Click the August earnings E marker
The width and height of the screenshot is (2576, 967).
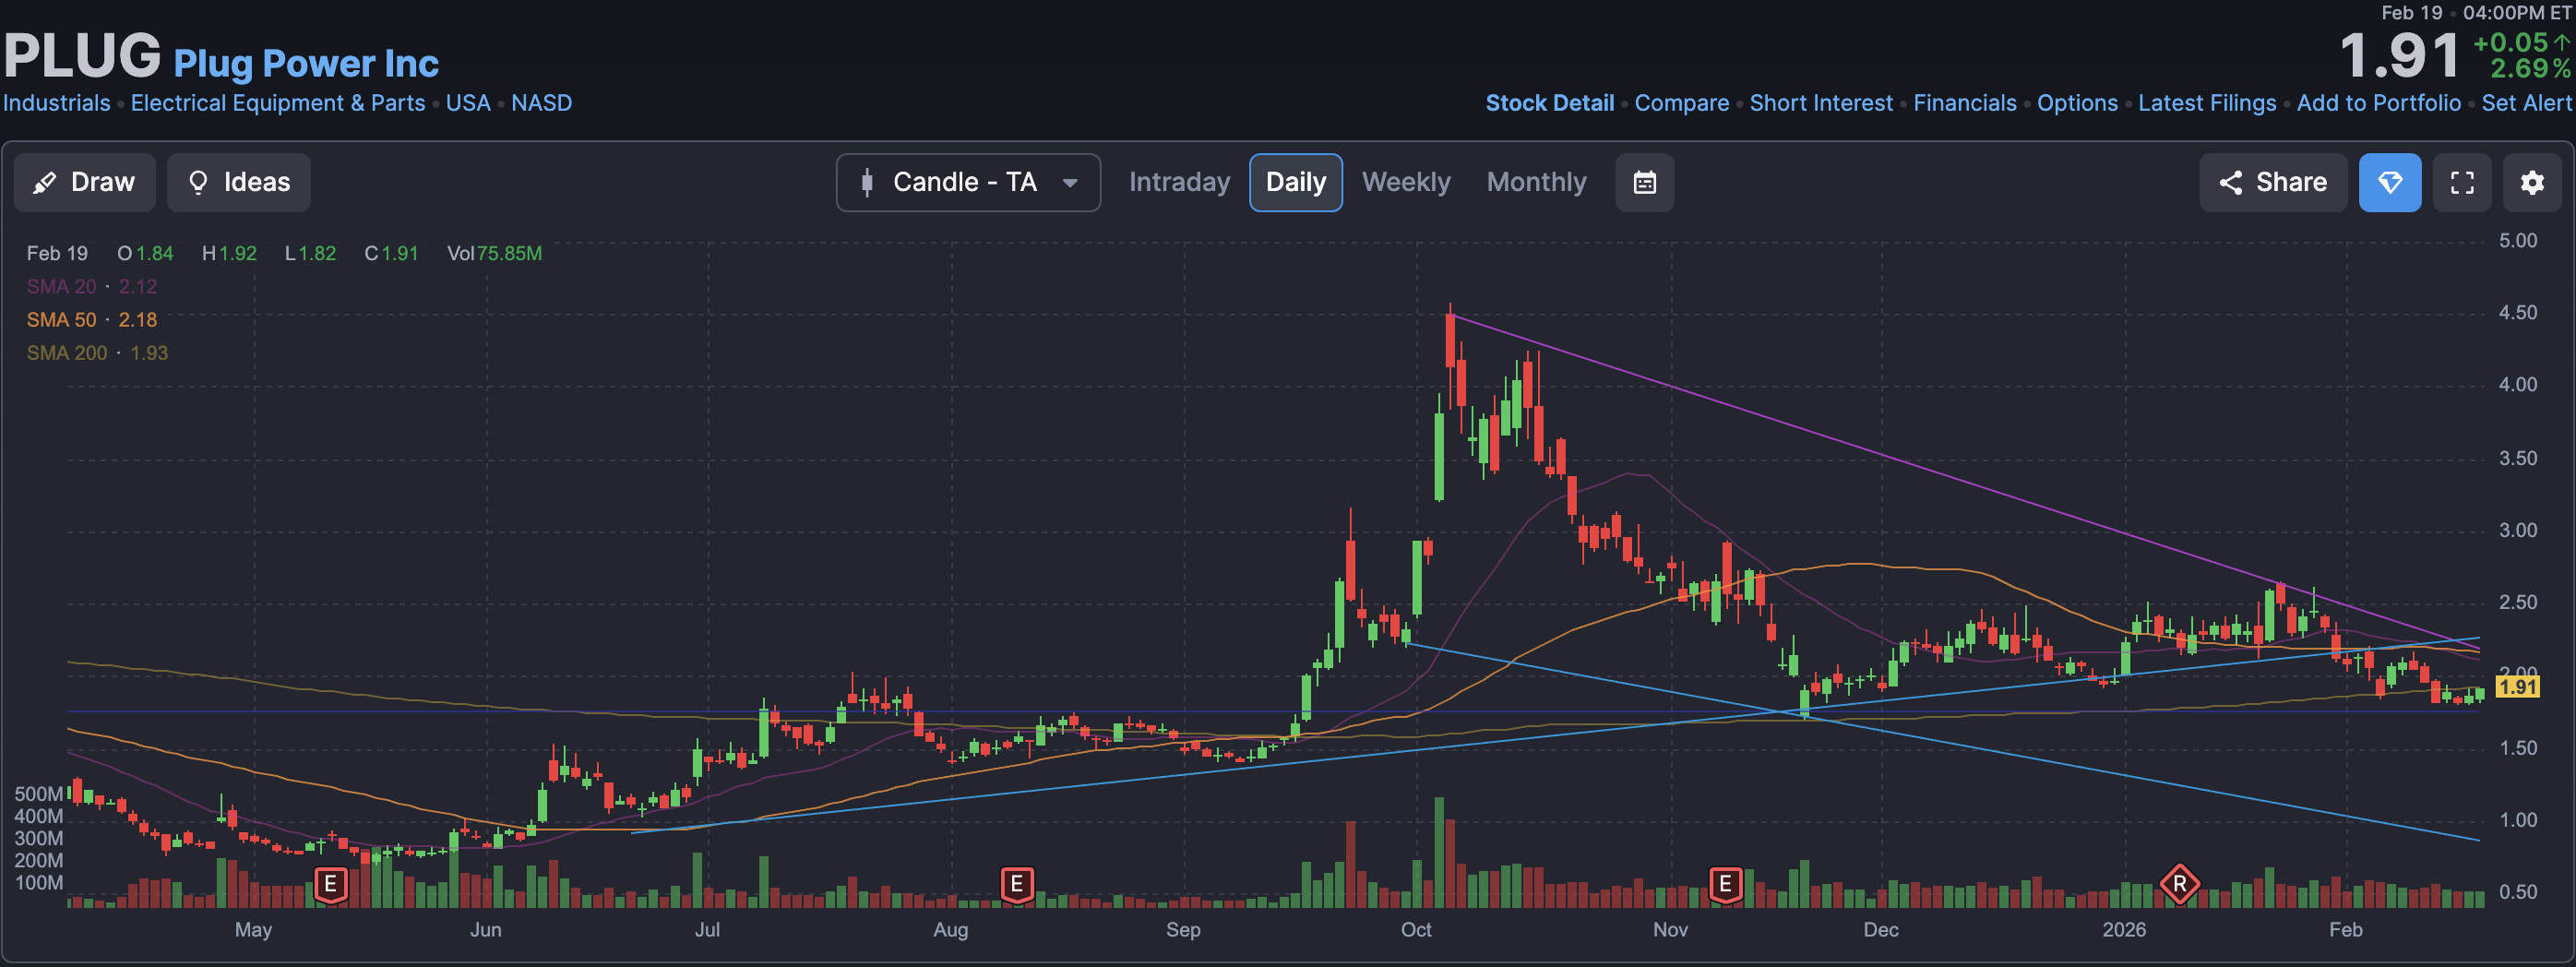(1016, 885)
